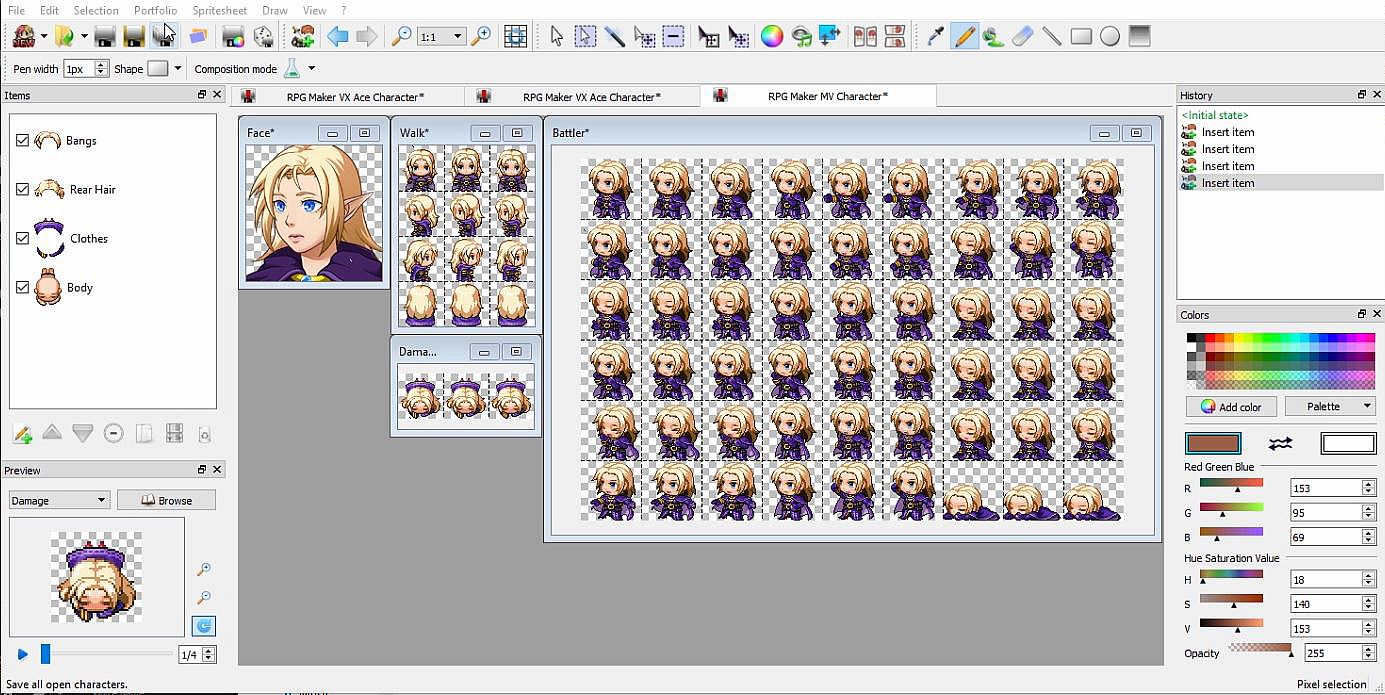Screen dimensions: 1385x695
Task: Uncheck the Bangs layer checkbox
Action: tap(23, 141)
